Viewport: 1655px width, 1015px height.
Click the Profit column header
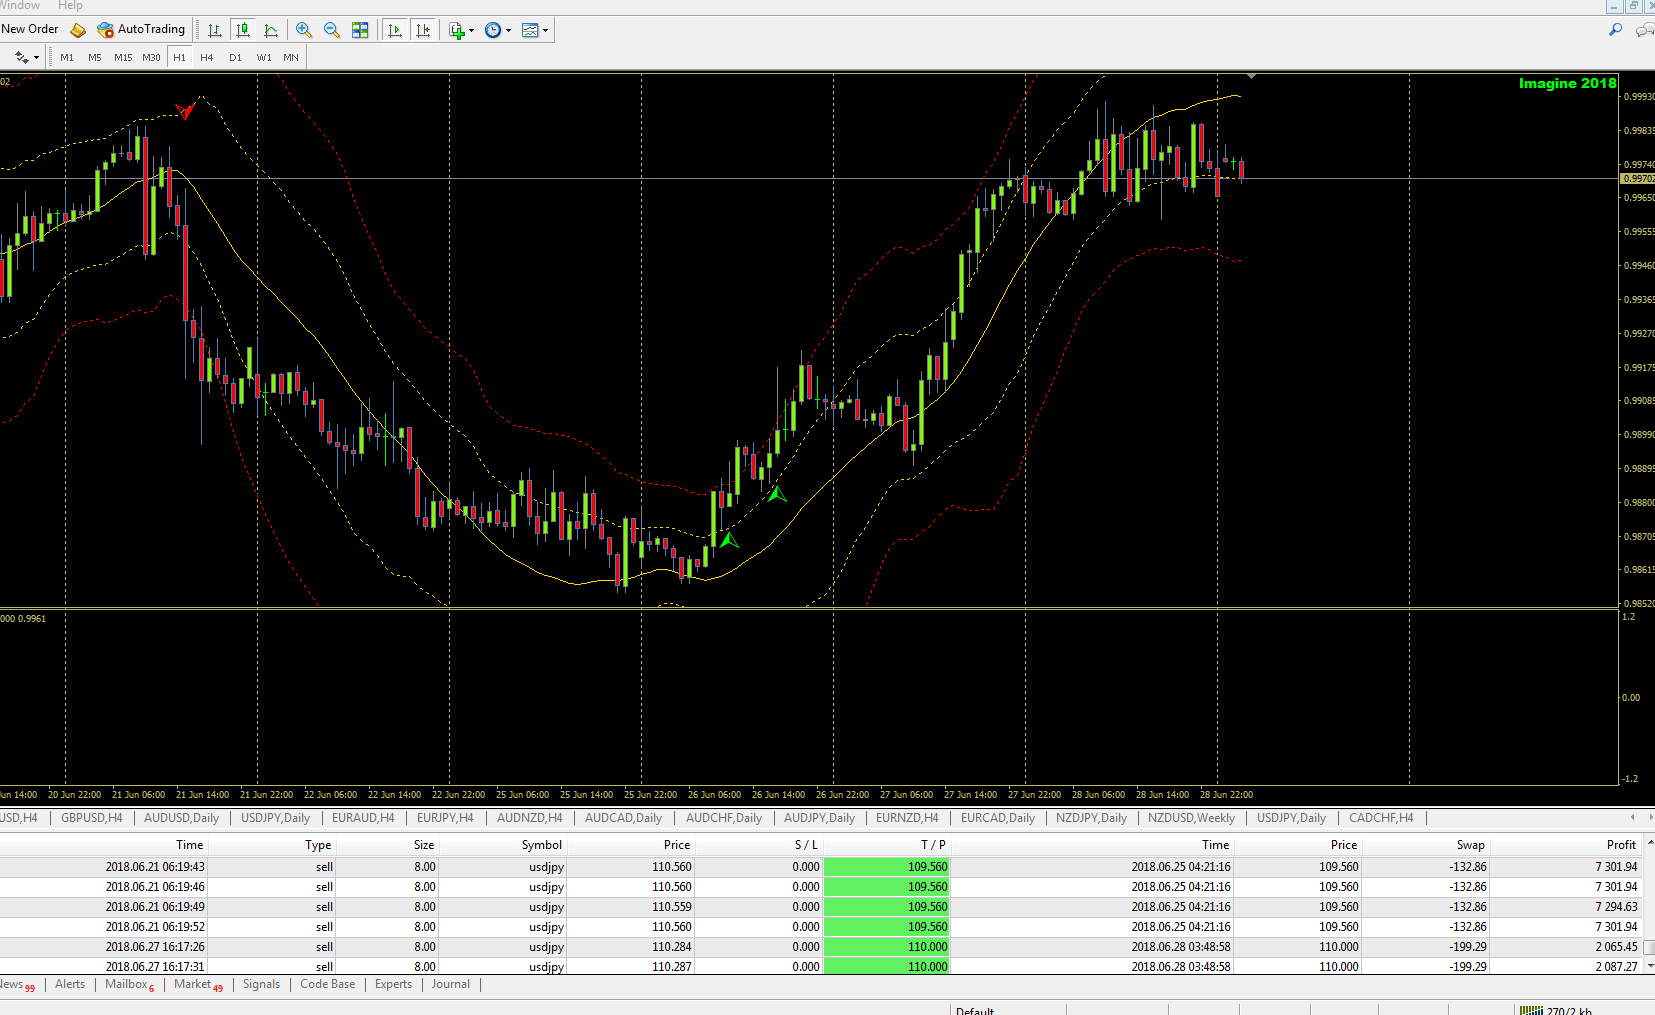click(1620, 845)
